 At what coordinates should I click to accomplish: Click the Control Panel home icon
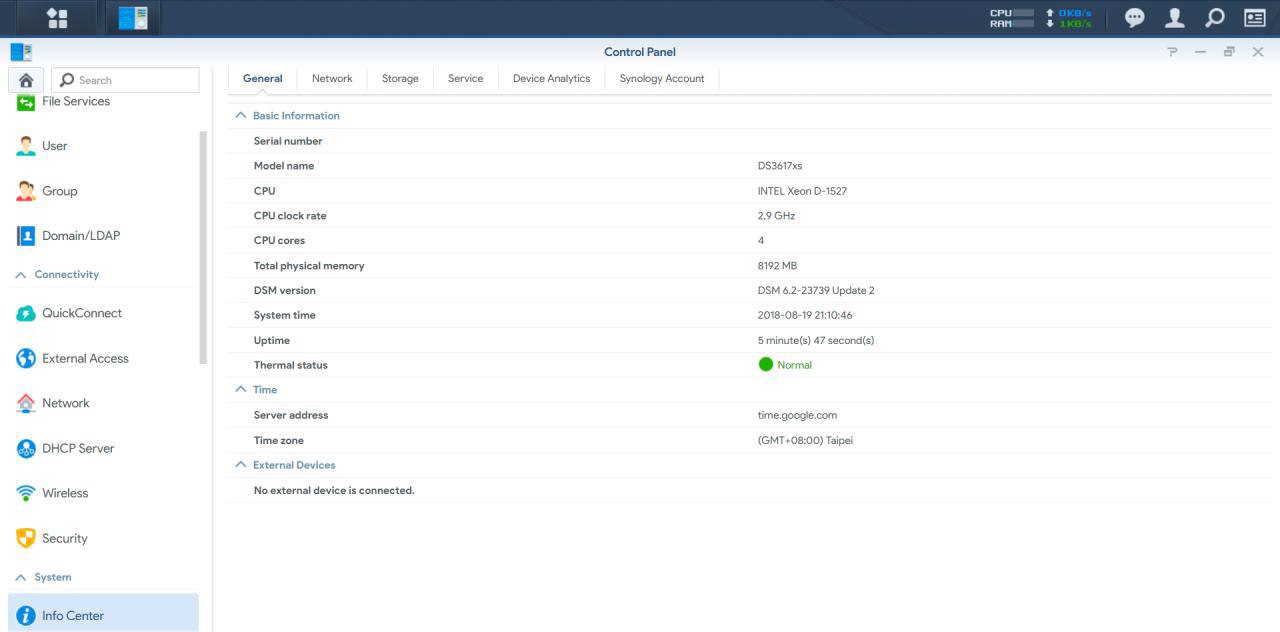point(26,80)
